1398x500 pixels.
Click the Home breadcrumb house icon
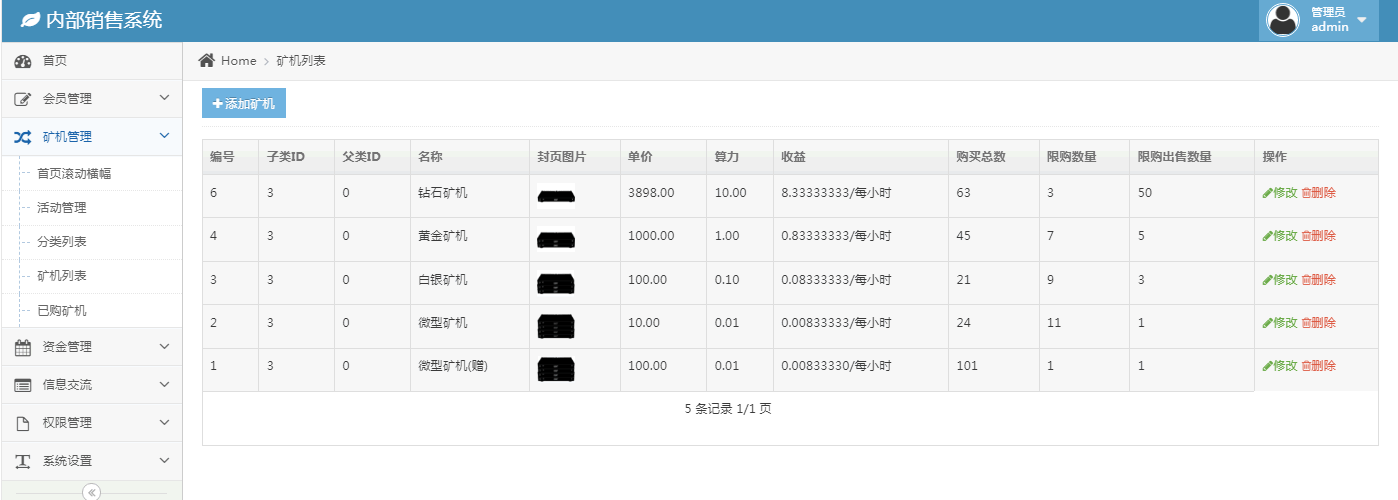pos(207,61)
